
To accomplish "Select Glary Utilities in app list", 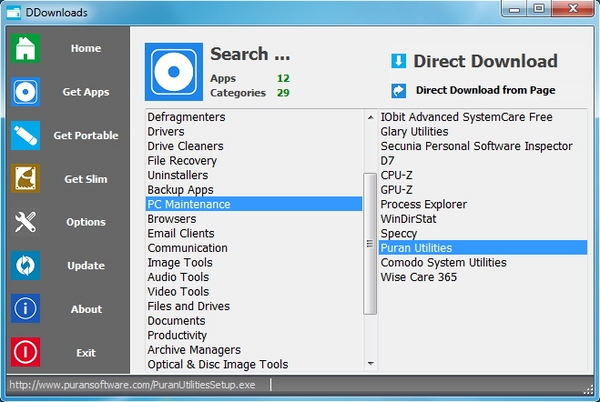I will pyautogui.click(x=483, y=131).
